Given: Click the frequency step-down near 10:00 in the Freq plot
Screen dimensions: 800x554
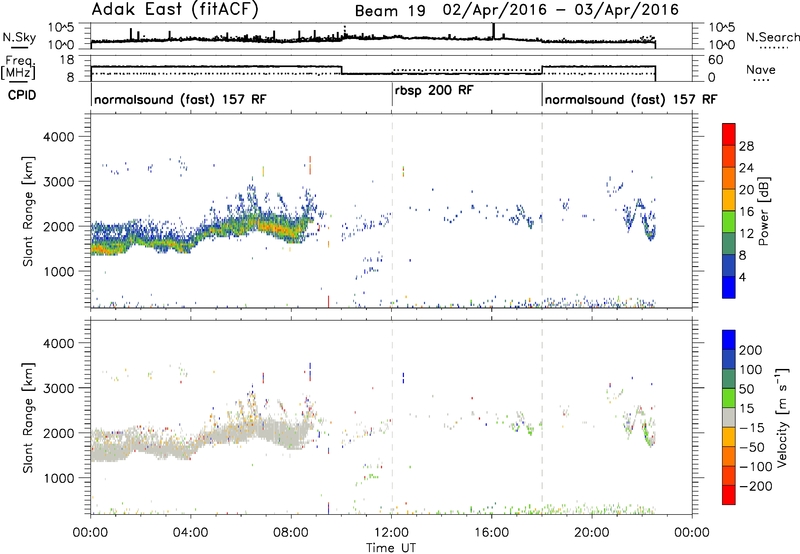Looking at the screenshot, I should (x=341, y=70).
